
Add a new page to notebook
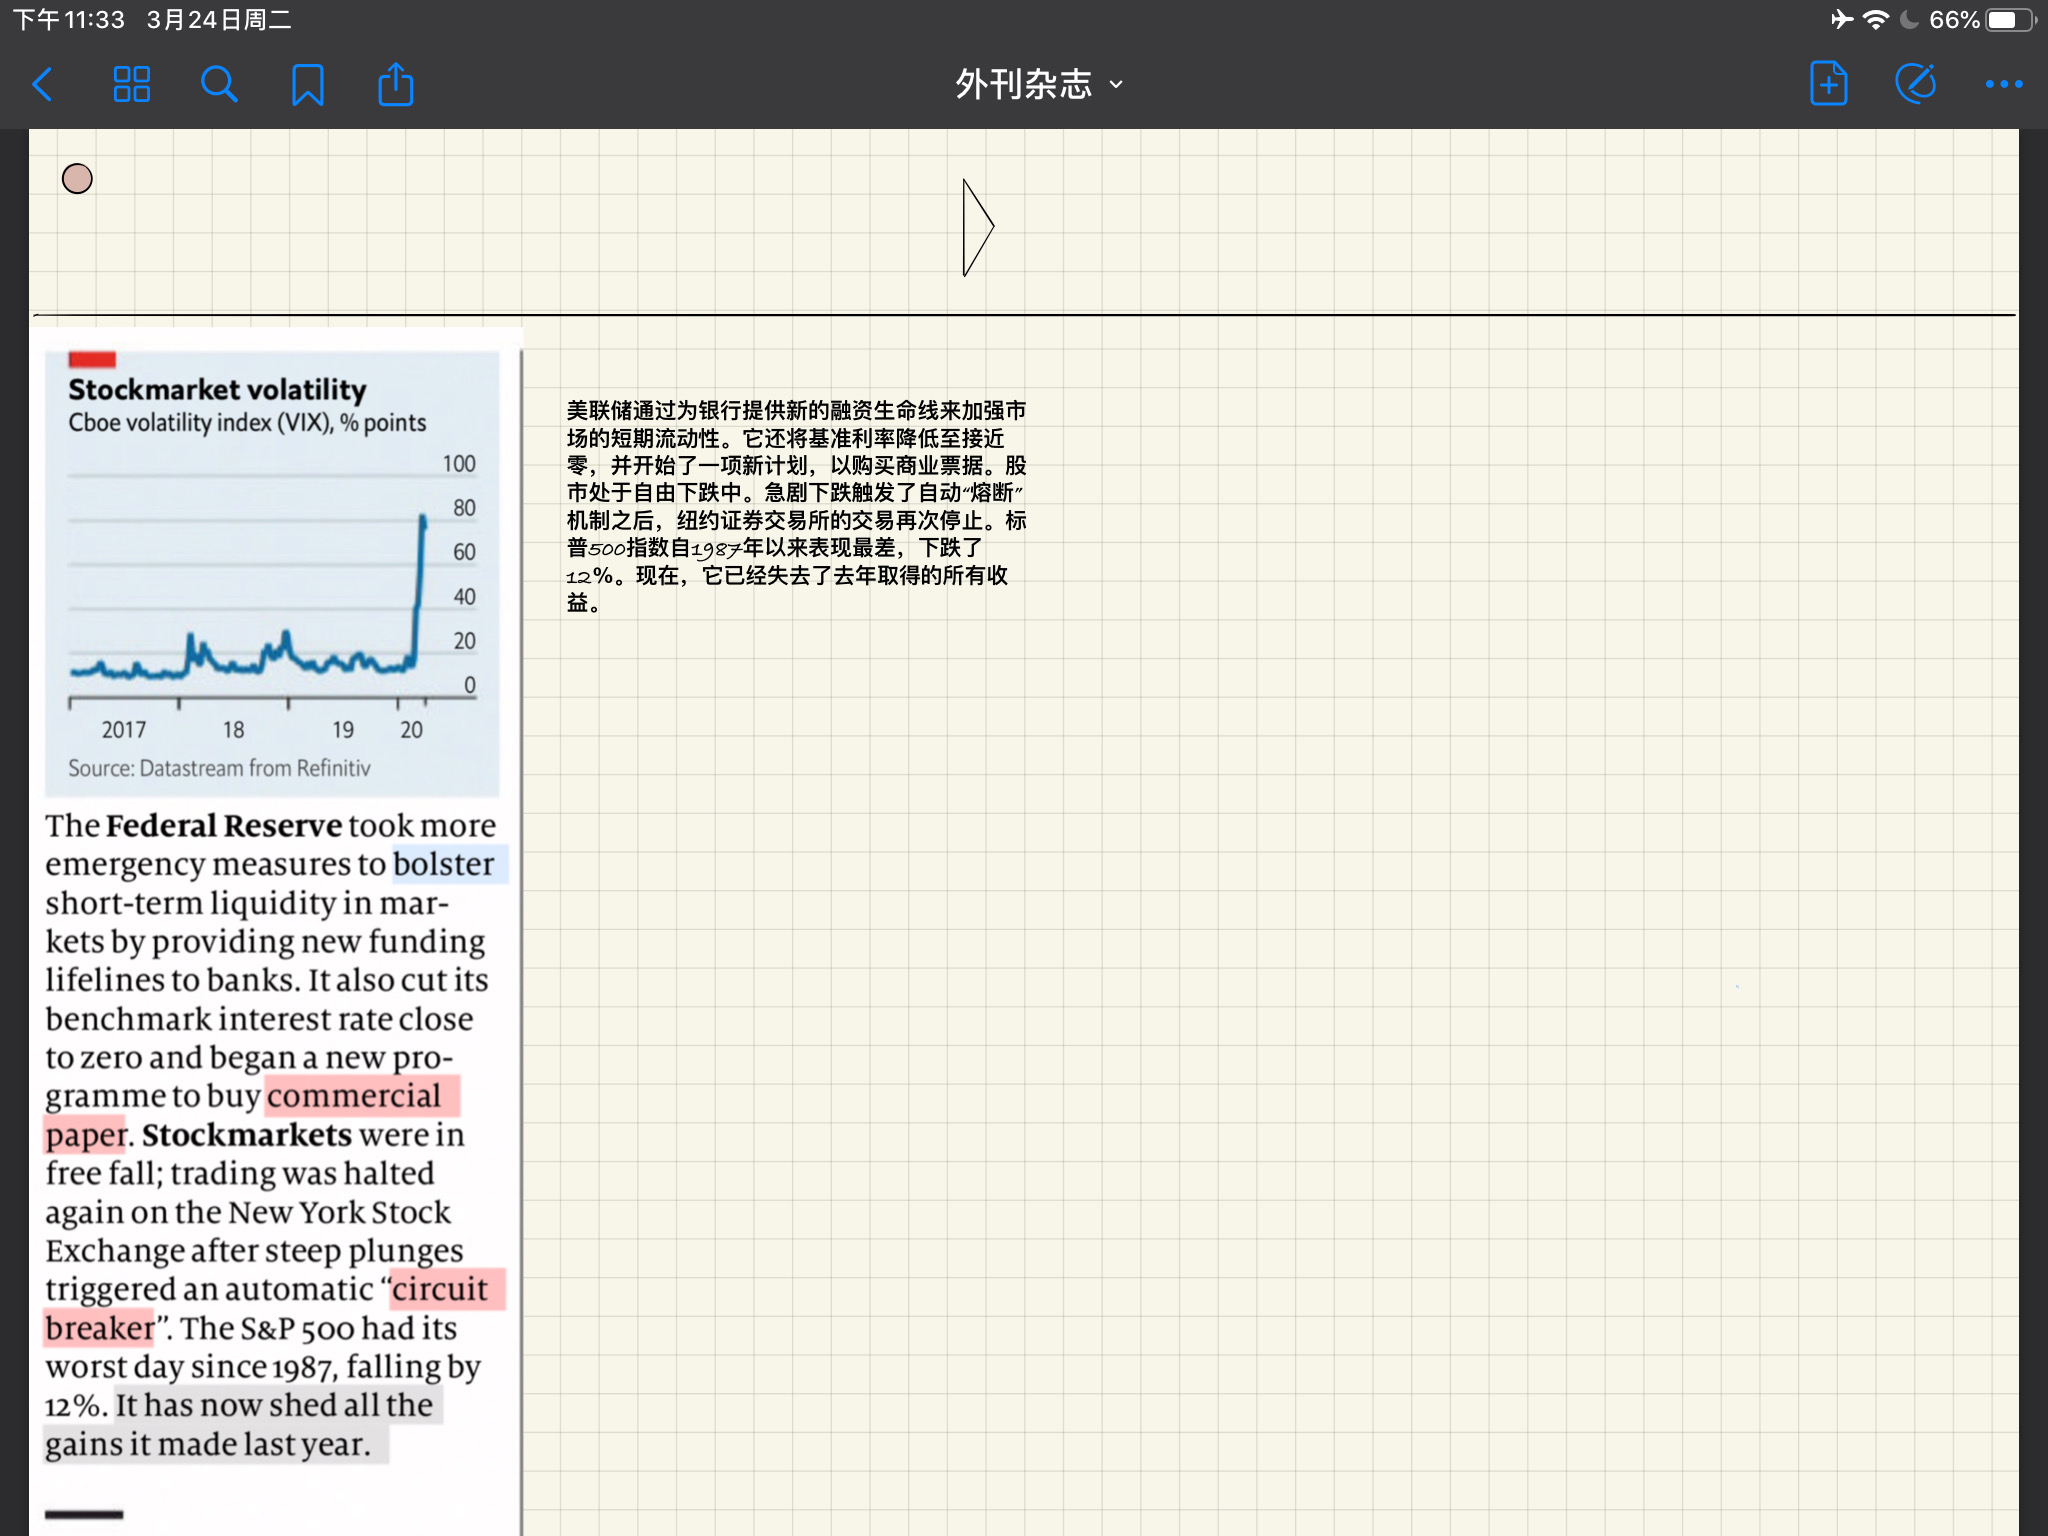1828,84
